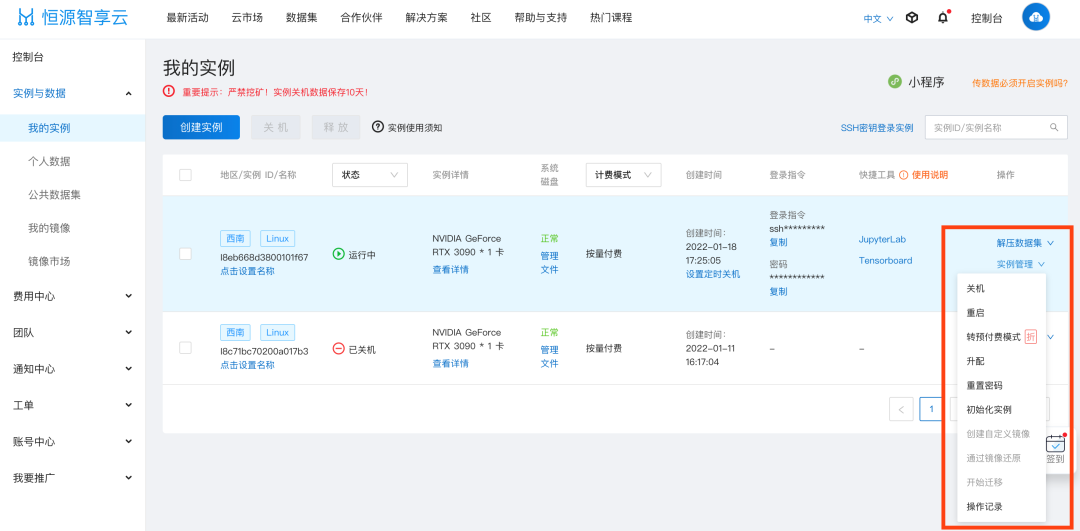The image size is (1080, 531).
Task: Click the 实例使用须知 question mark icon
Action: tap(378, 127)
